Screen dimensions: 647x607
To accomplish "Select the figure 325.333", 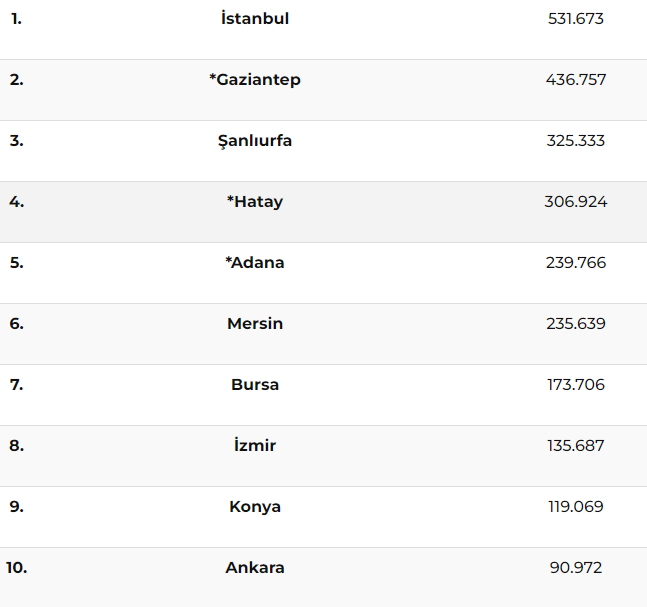I will point(576,141).
